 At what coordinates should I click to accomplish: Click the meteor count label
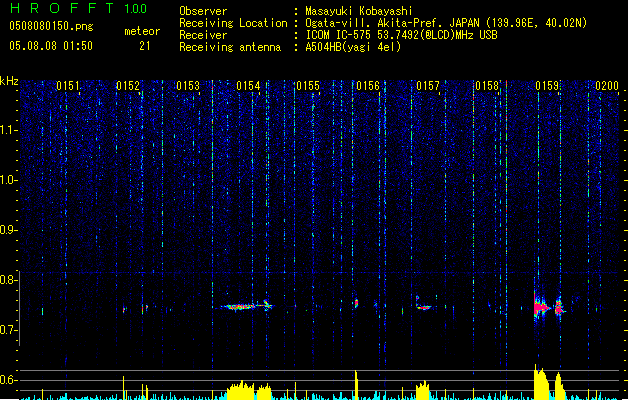142,31
